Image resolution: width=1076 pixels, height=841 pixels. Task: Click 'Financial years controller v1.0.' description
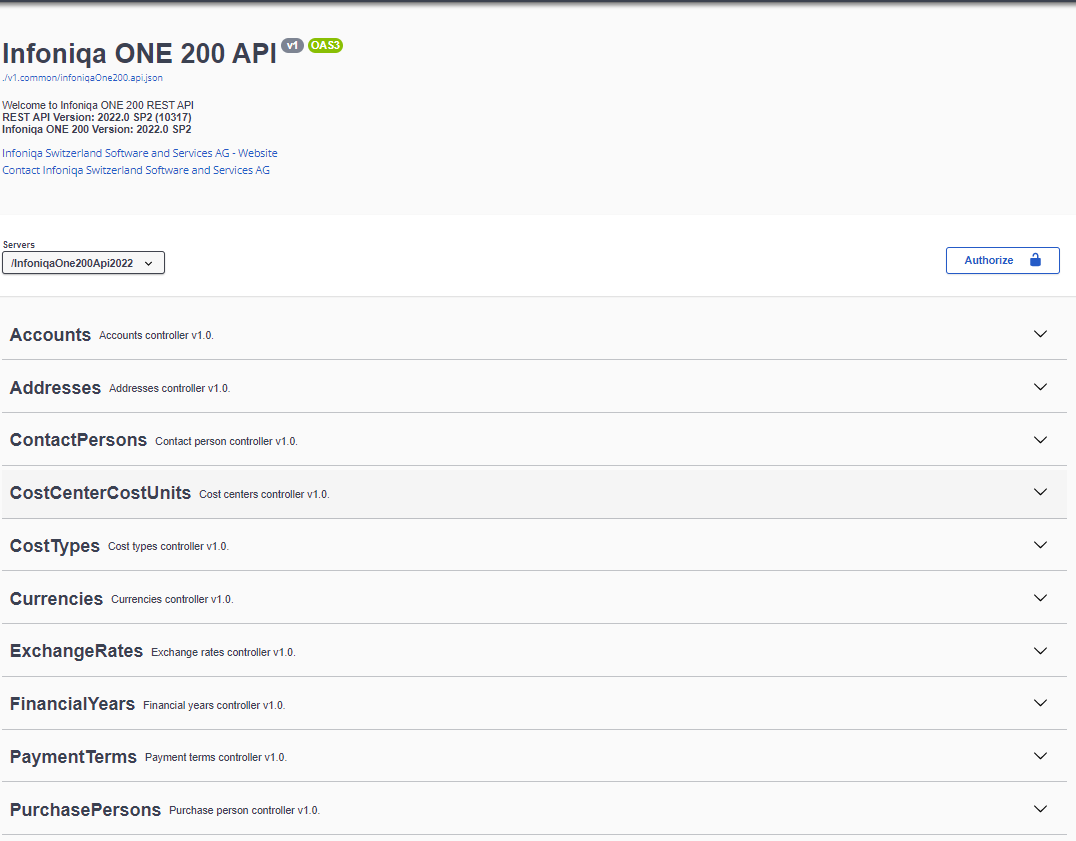pyautogui.click(x=214, y=705)
